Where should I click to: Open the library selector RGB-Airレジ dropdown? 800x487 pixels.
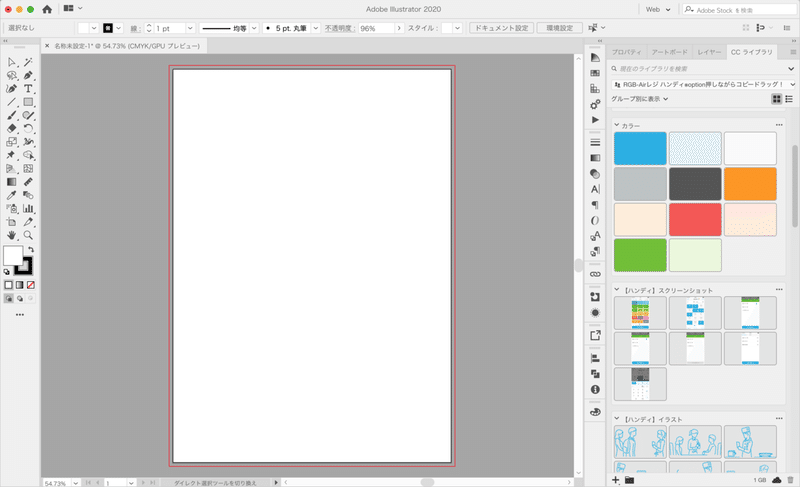(703, 84)
